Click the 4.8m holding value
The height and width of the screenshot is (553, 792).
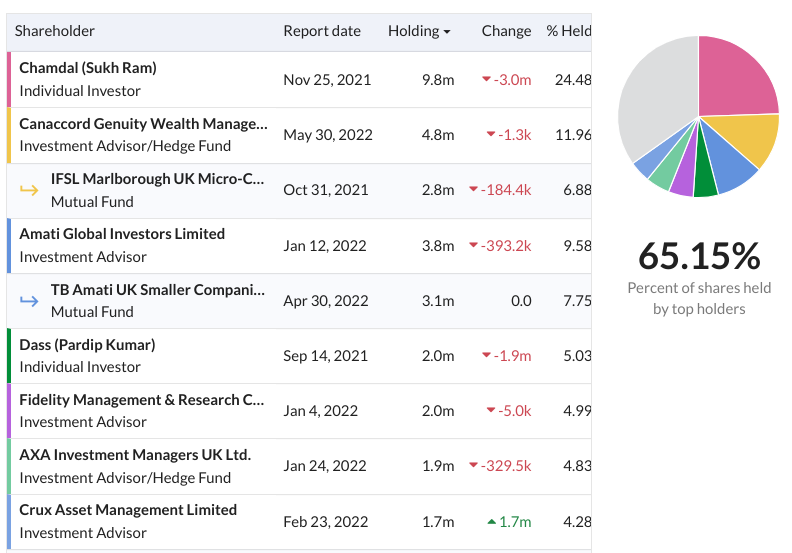coord(438,135)
